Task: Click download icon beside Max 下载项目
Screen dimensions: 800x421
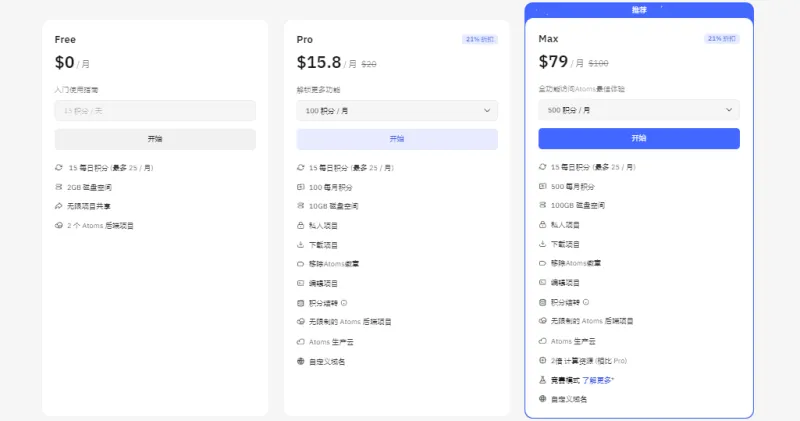Action: click(x=542, y=244)
